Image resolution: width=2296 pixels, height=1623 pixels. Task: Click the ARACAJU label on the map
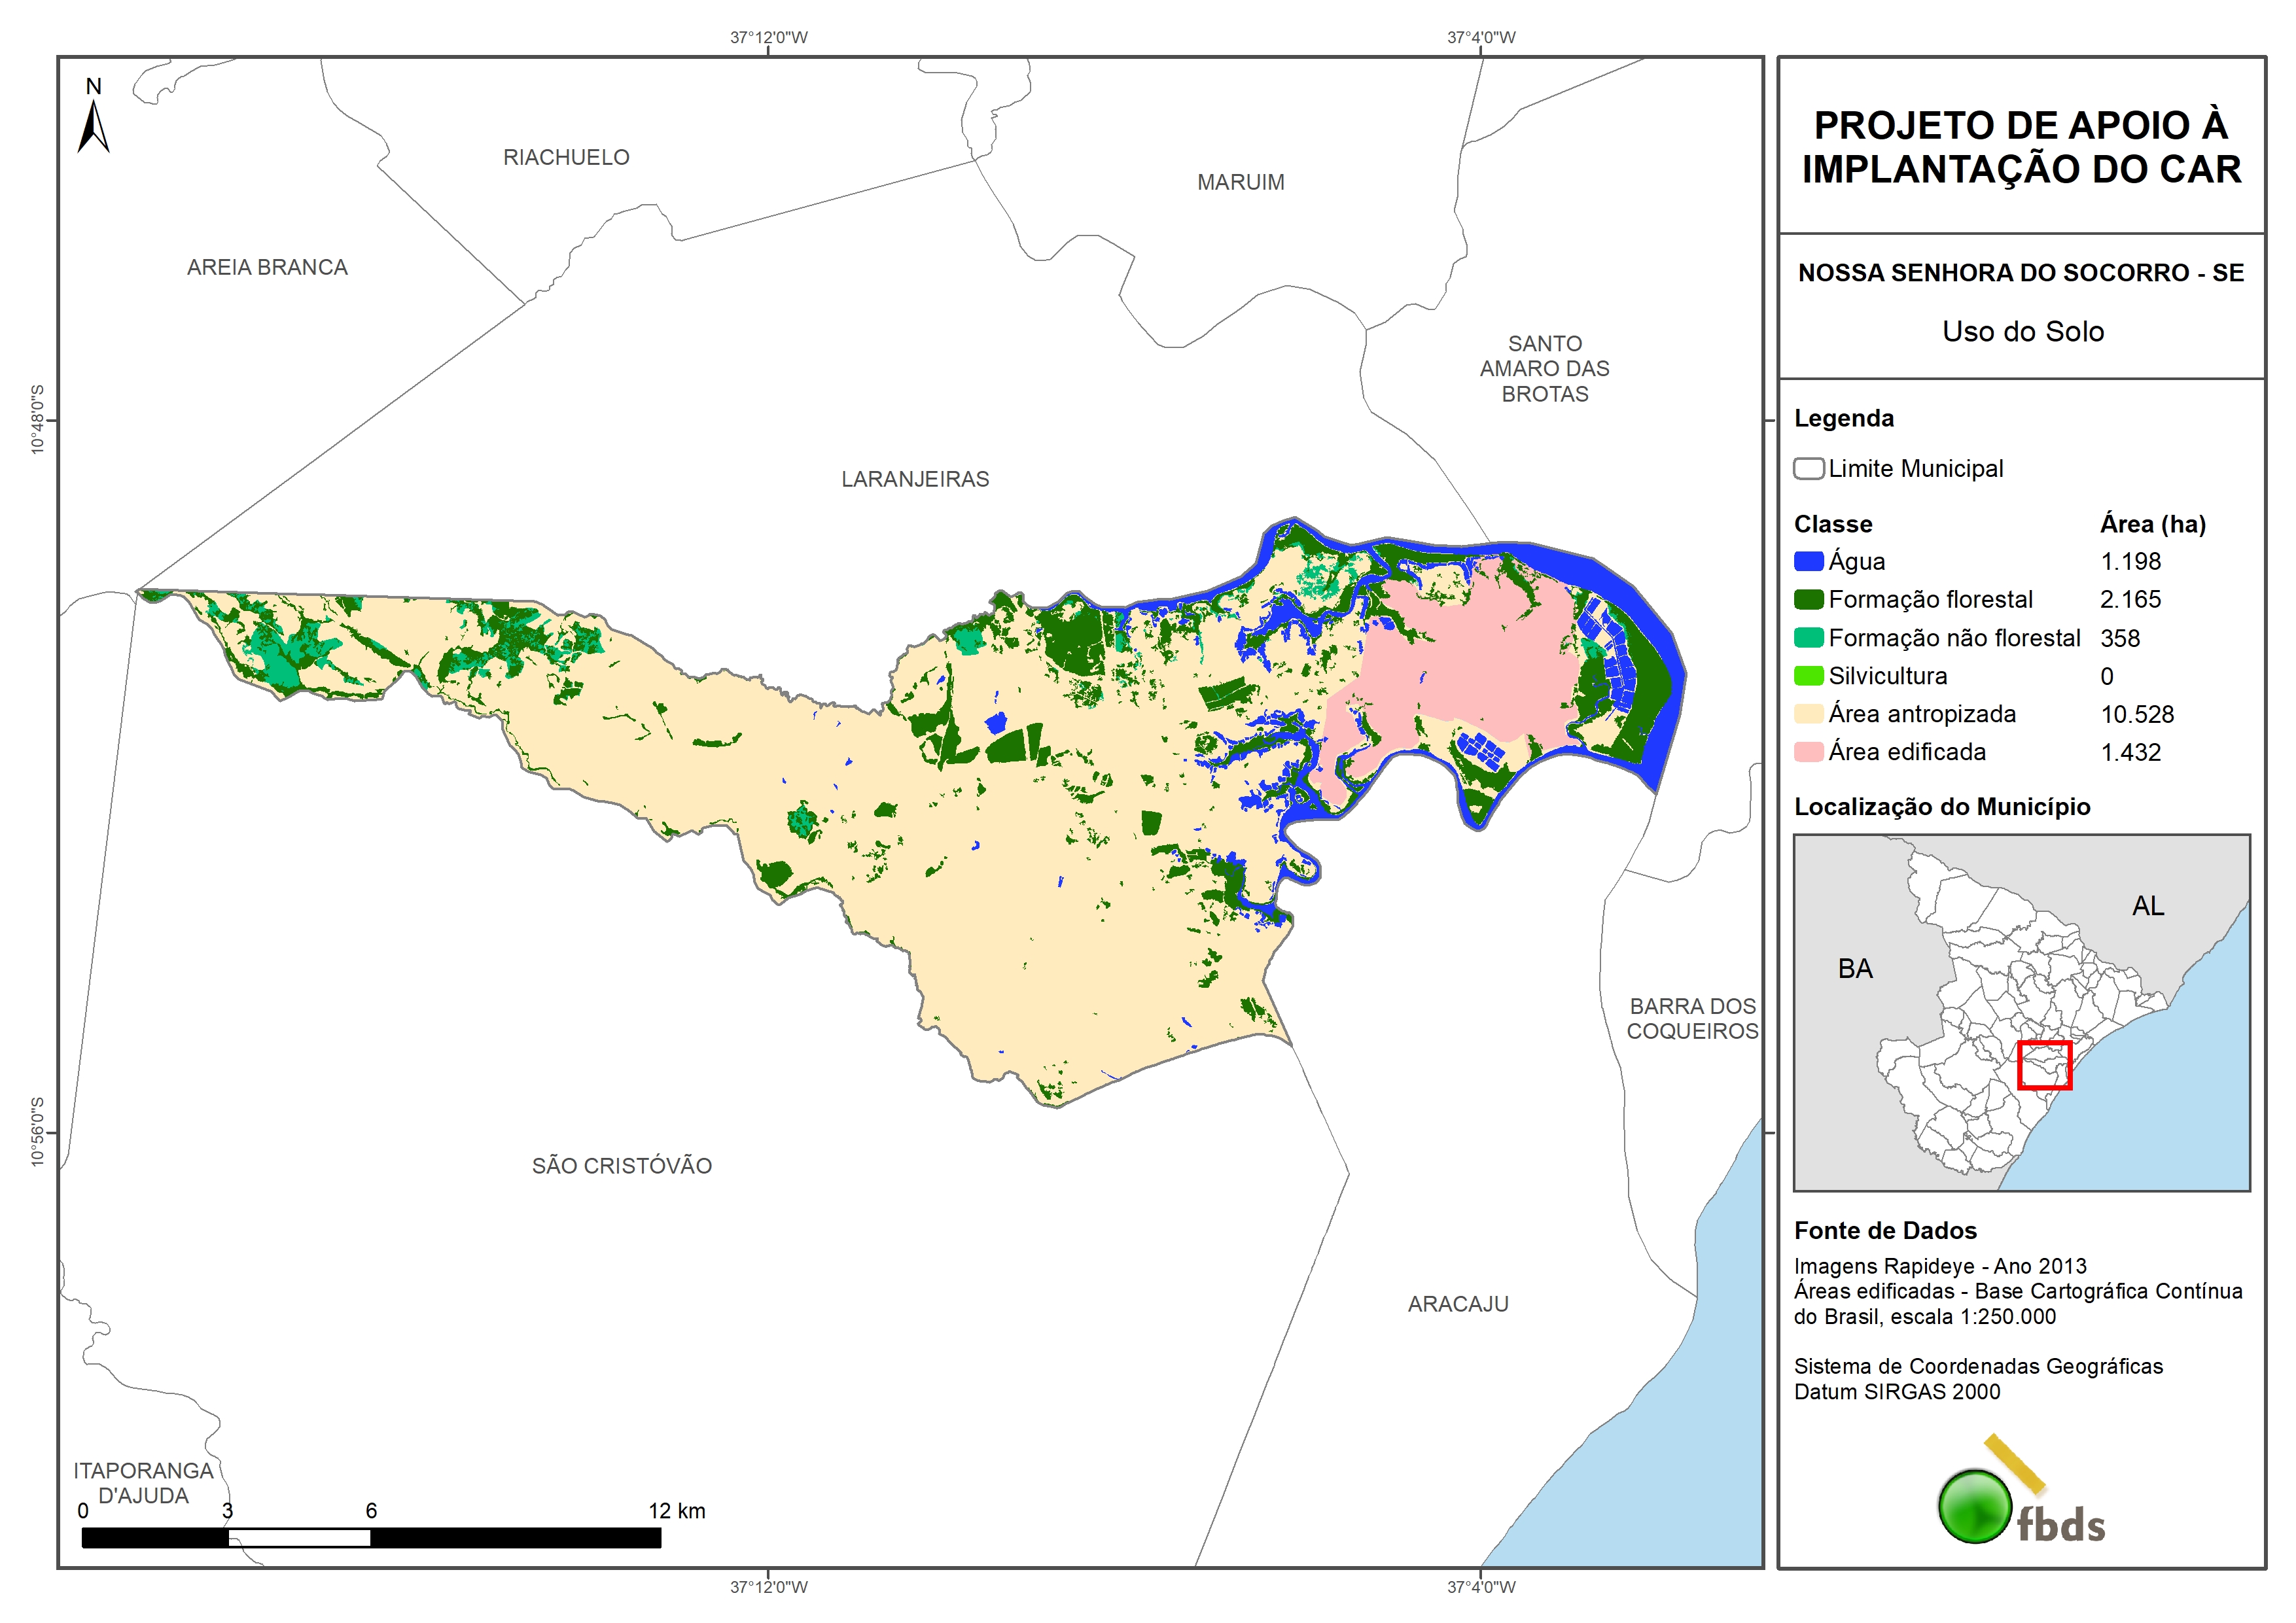[1457, 1304]
